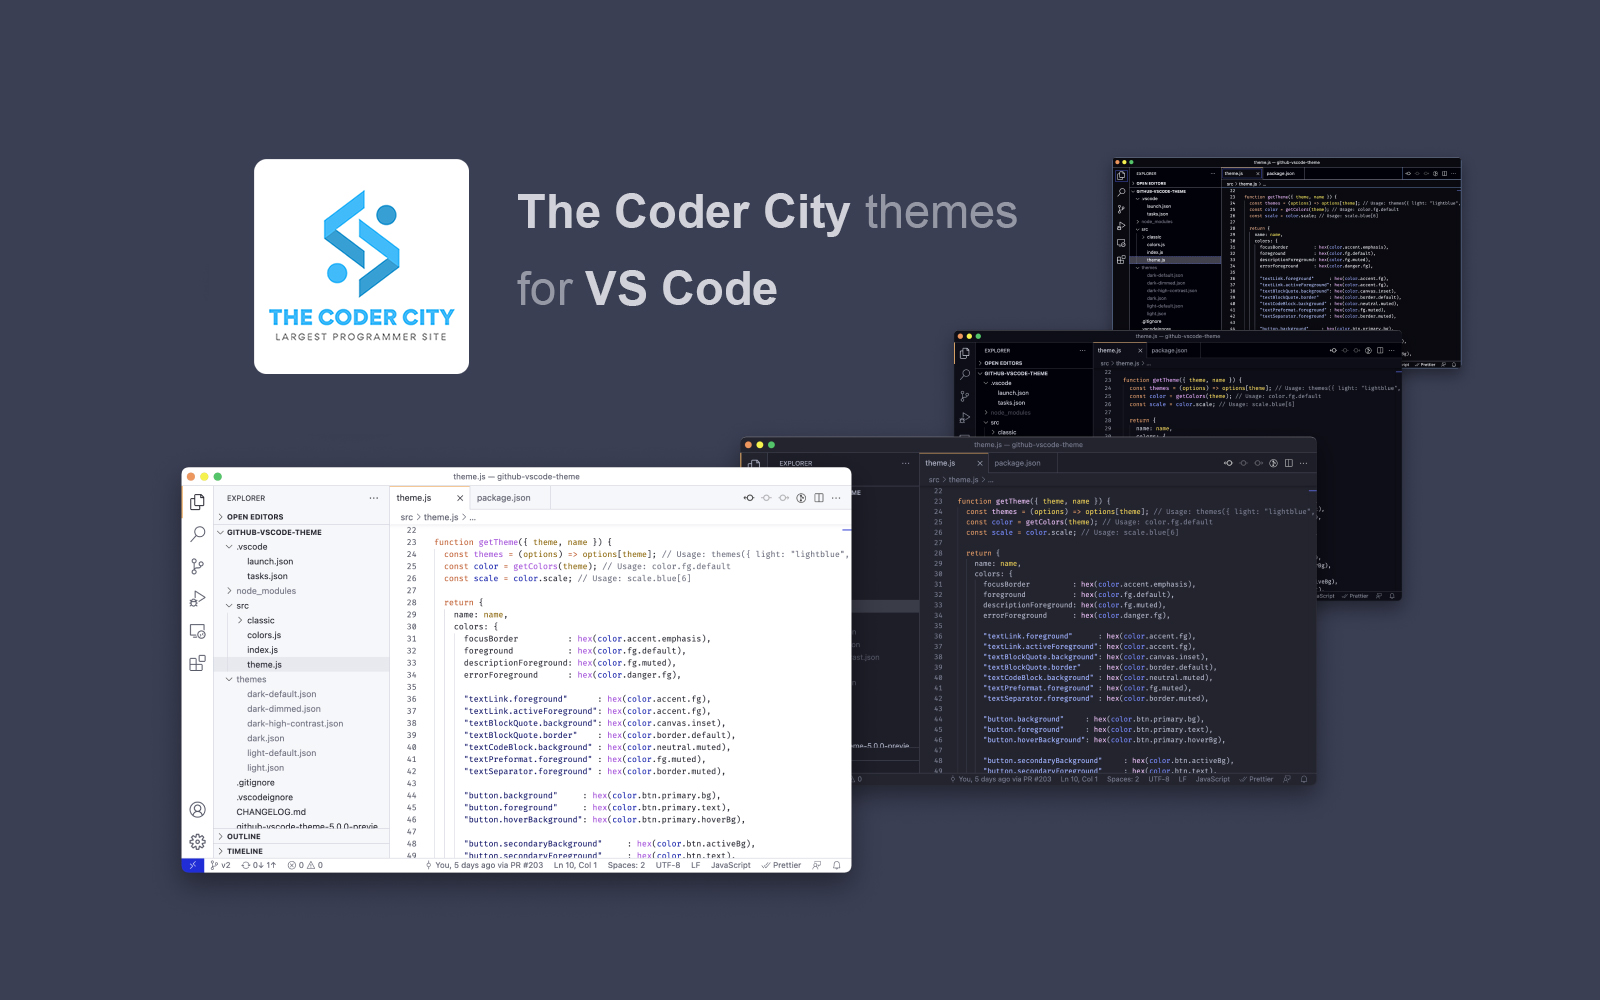This screenshot has height=1000, width=1600.
Task: Open Explorer icon in the top-right black window
Action: 1121,176
